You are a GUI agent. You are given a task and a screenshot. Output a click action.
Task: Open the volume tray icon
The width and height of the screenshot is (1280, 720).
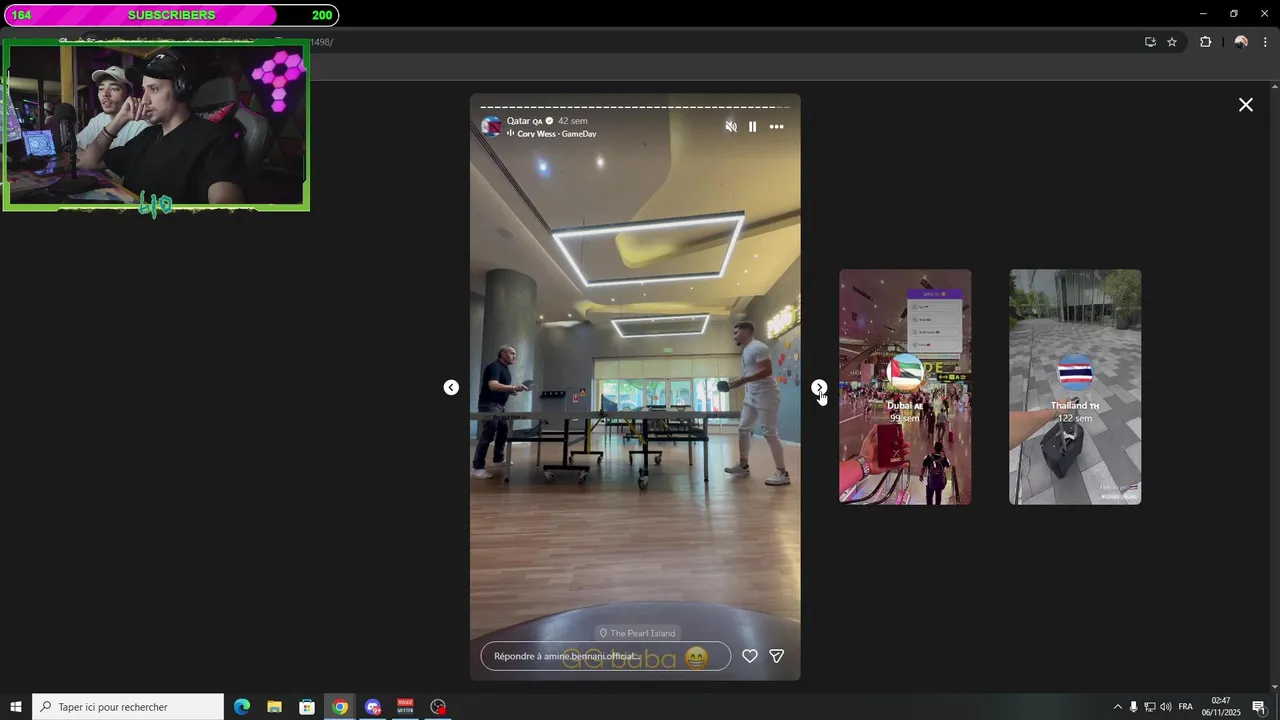[x=1166, y=707]
